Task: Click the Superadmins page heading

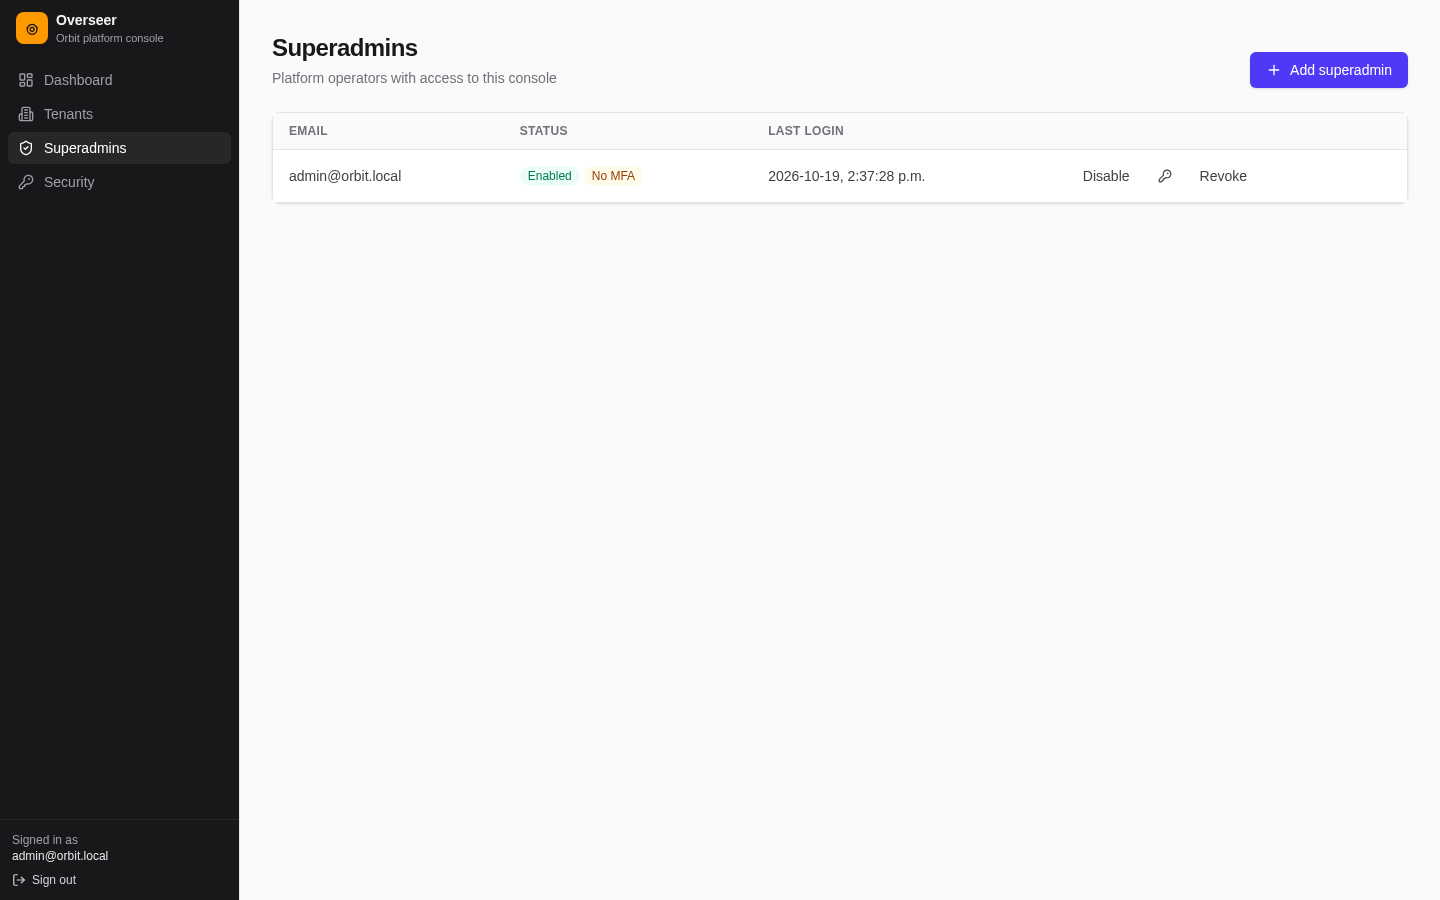Action: click(345, 48)
